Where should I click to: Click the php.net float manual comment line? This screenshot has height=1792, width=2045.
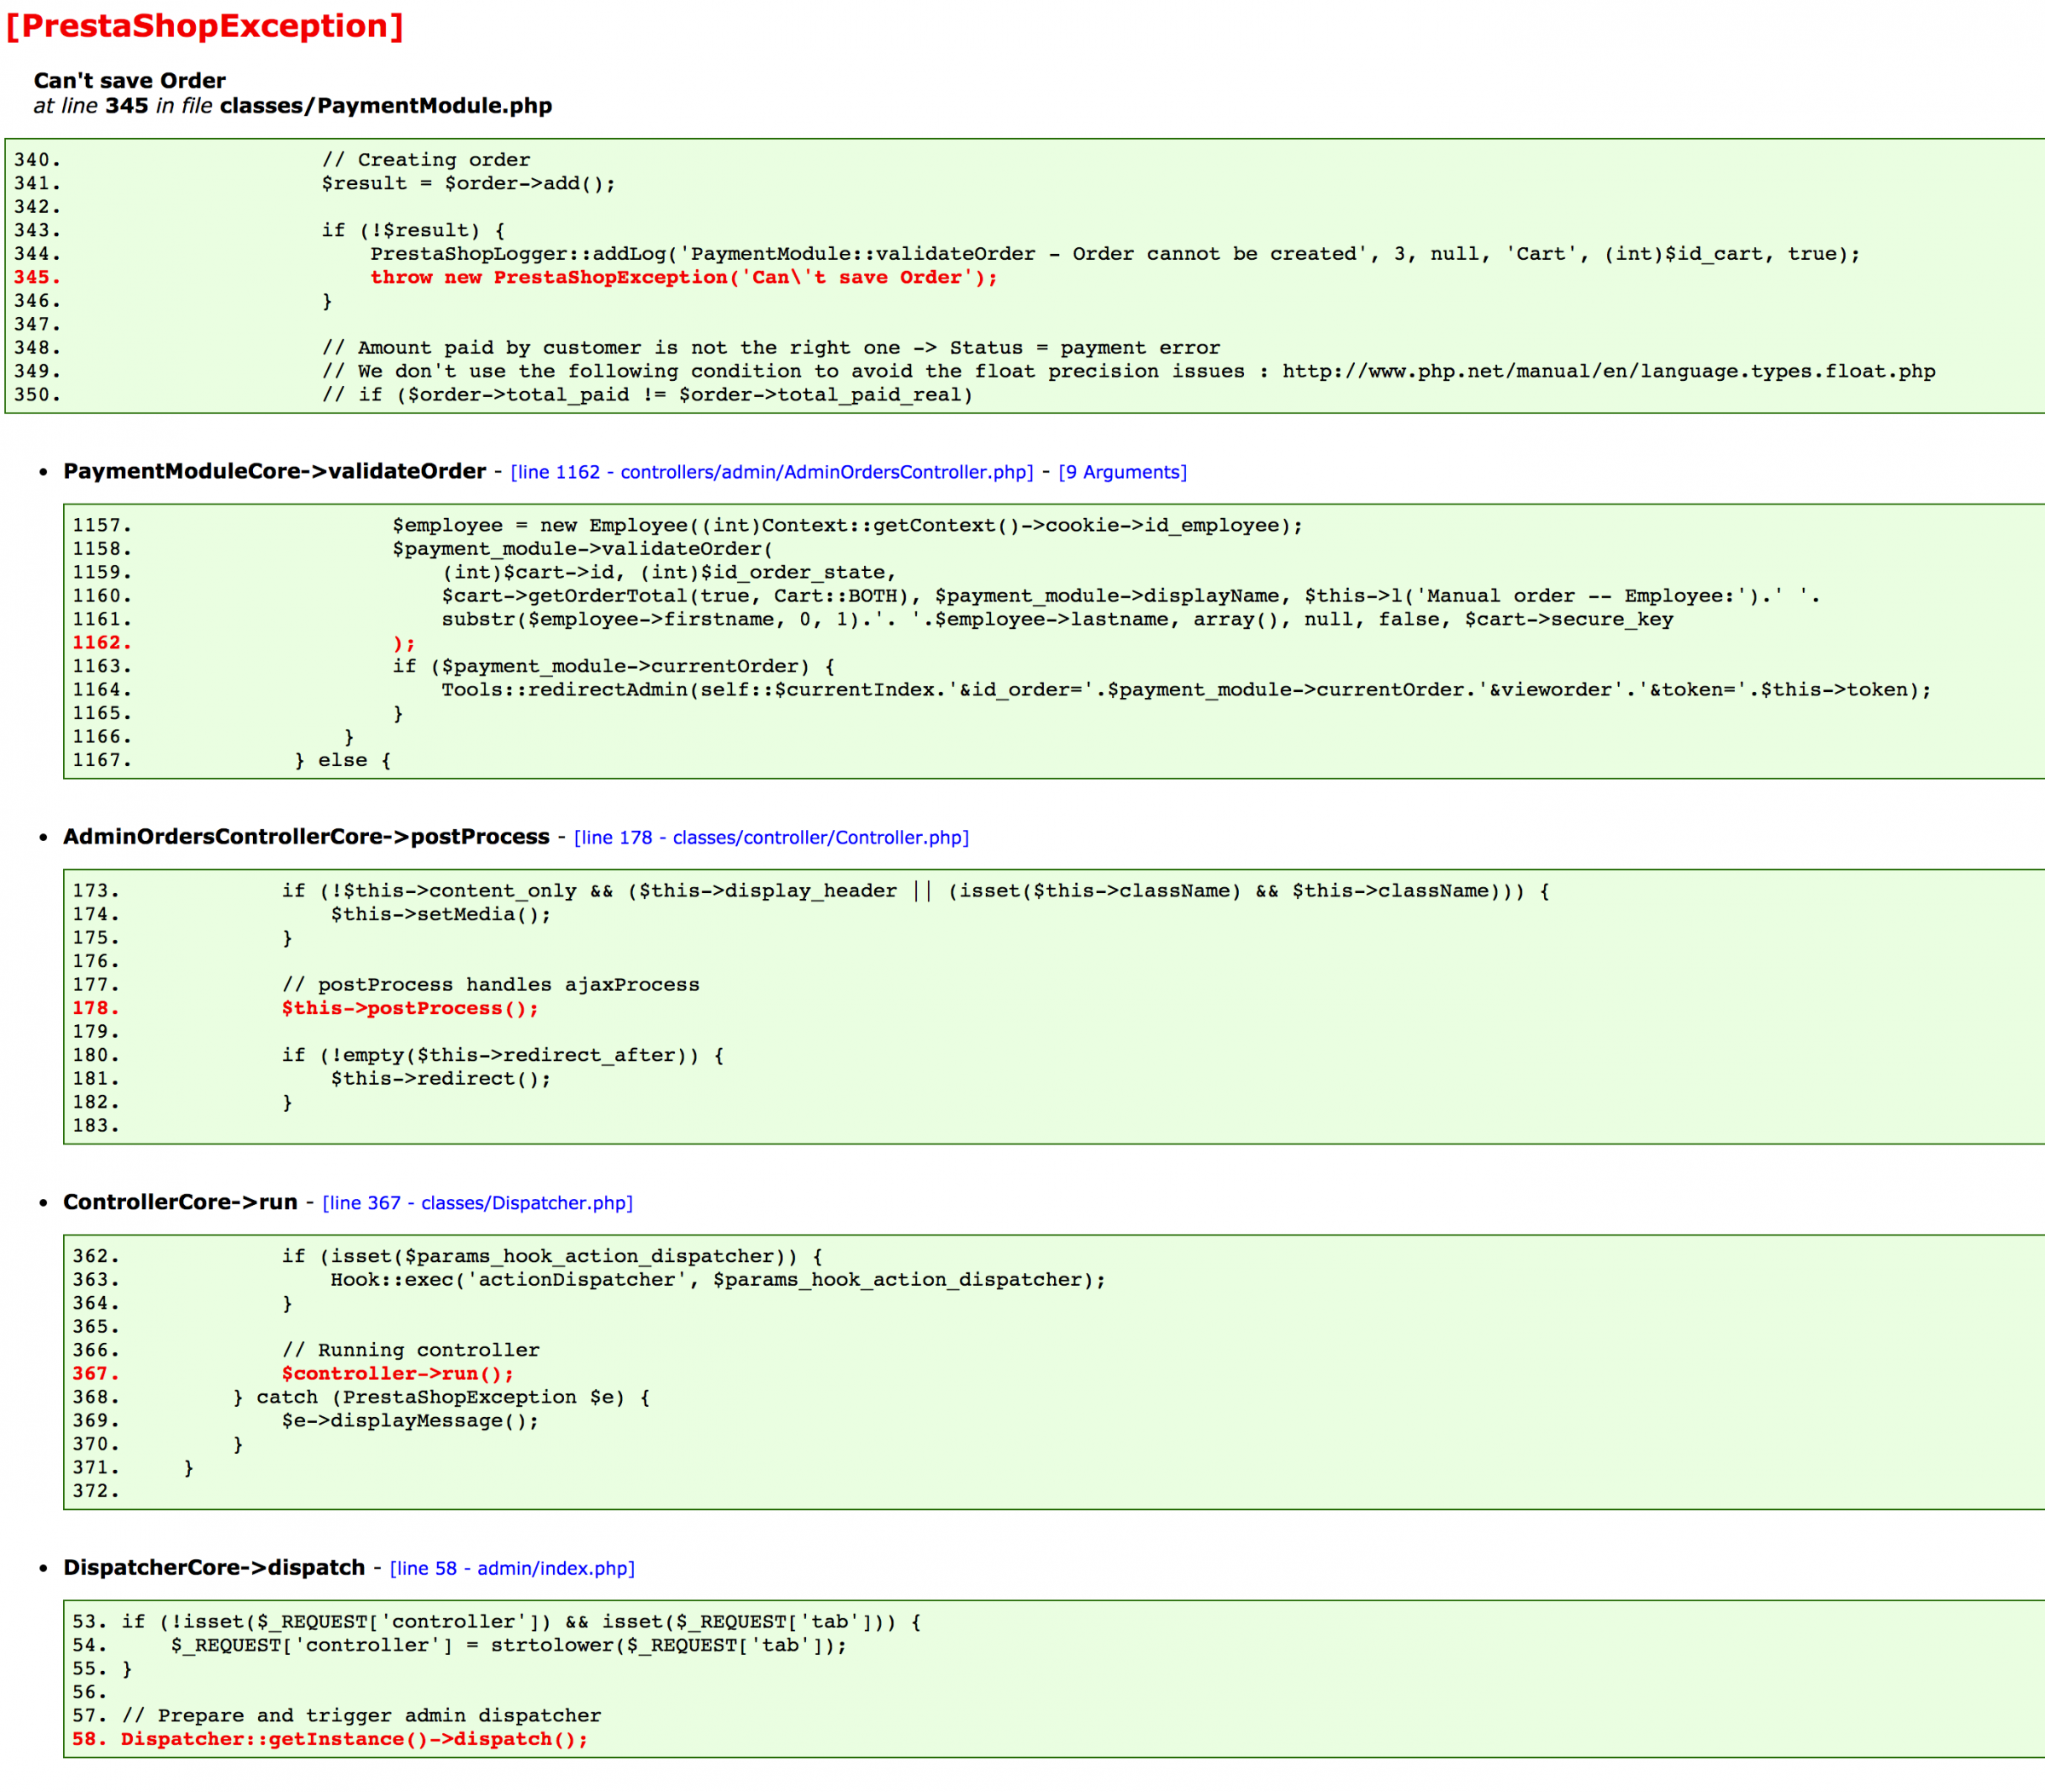coord(1128,371)
